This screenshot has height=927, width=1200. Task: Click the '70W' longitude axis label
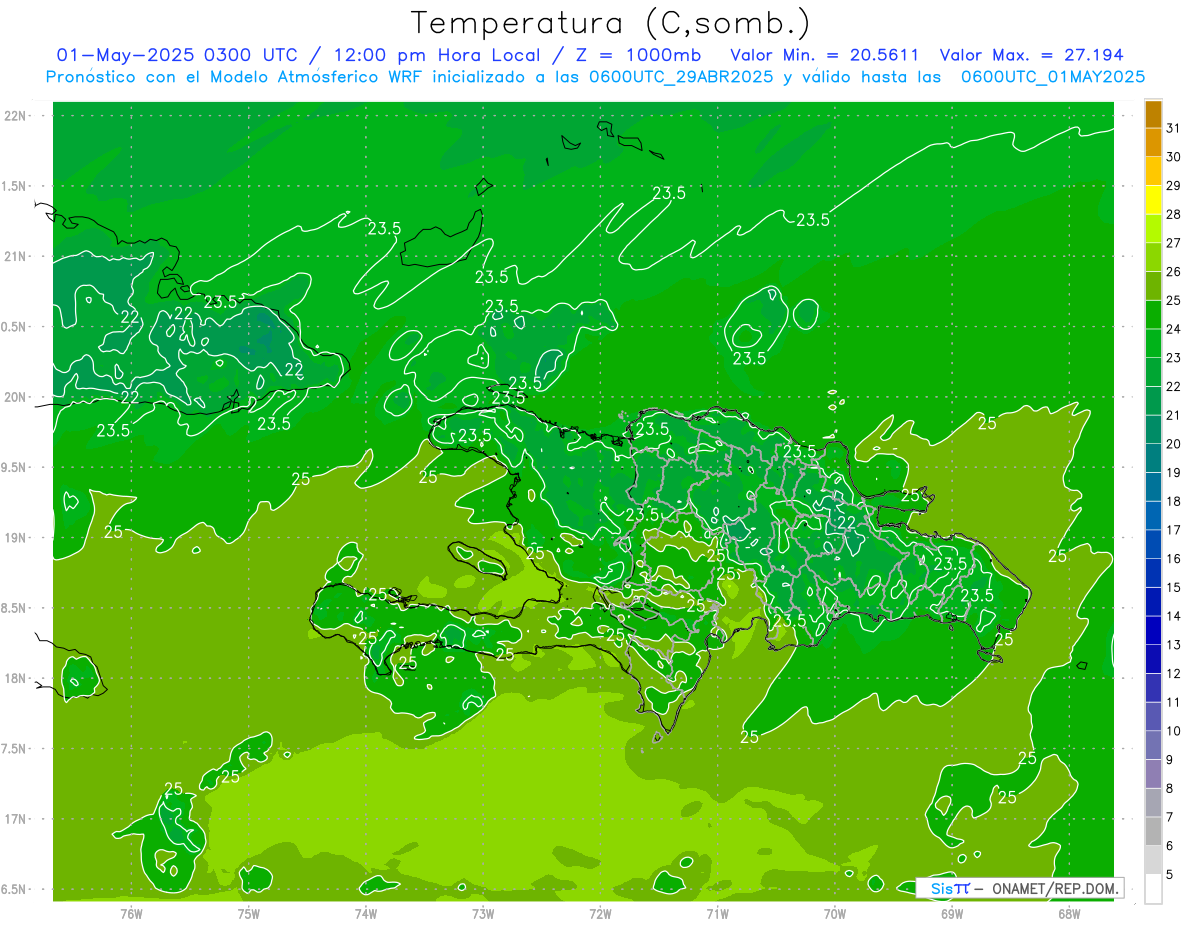coord(834,914)
